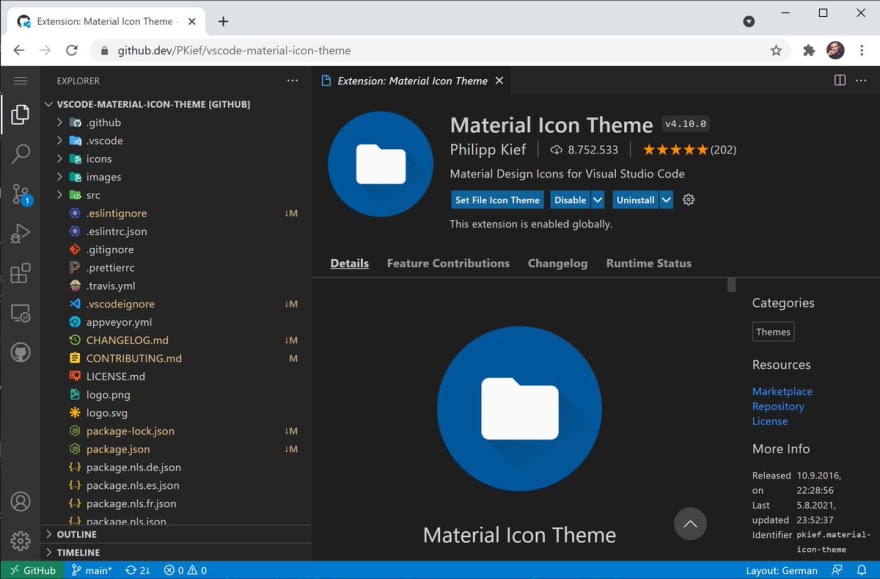Go back in the browser
Screen dimensions: 880x579
19,50
